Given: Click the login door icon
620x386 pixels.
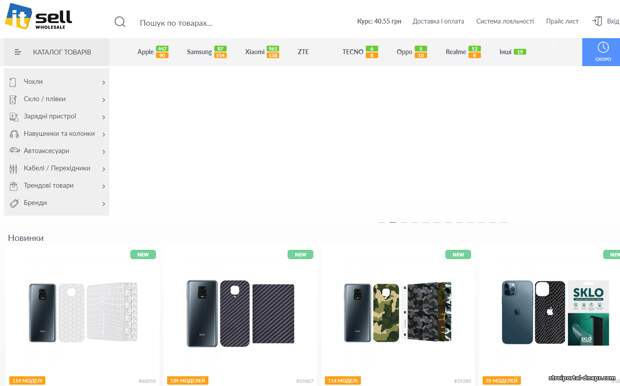Looking at the screenshot, I should (x=597, y=21).
